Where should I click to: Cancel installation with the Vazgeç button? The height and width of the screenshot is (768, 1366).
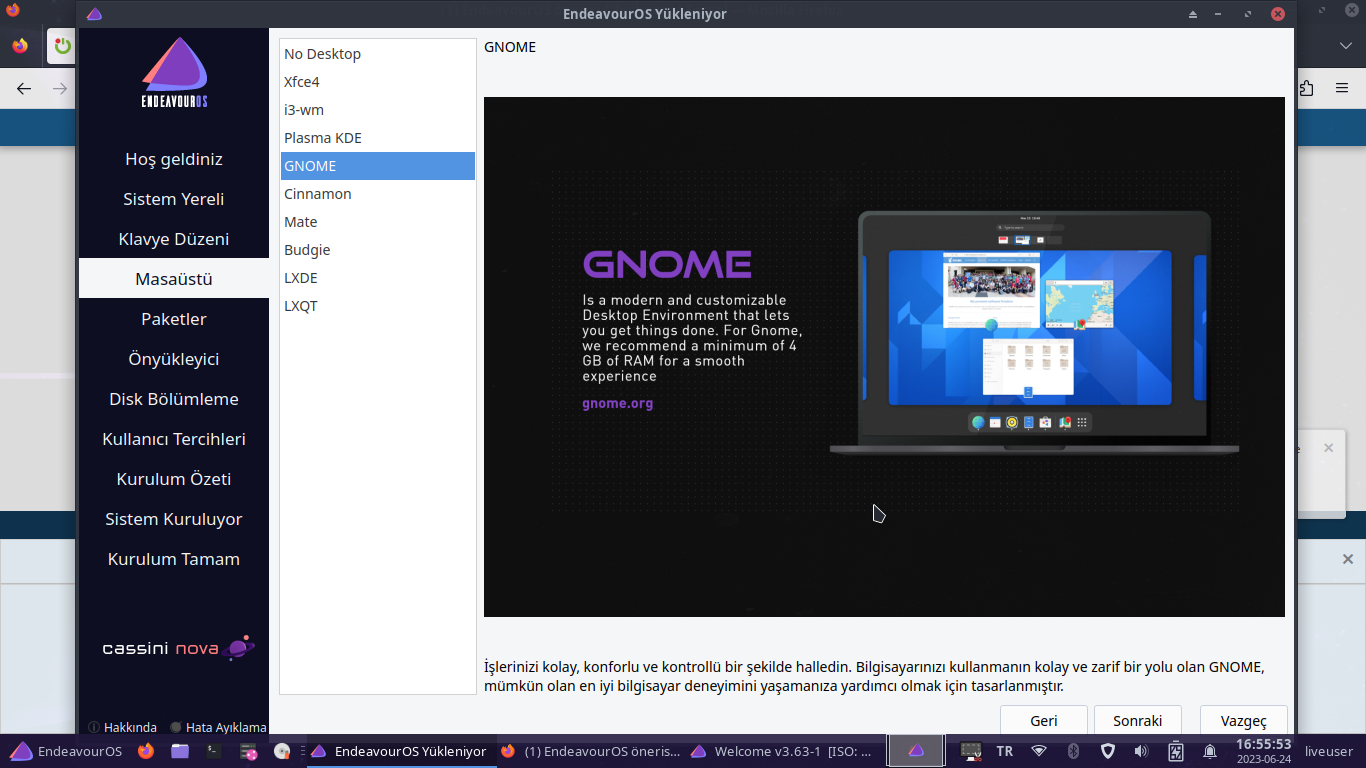(x=1244, y=721)
